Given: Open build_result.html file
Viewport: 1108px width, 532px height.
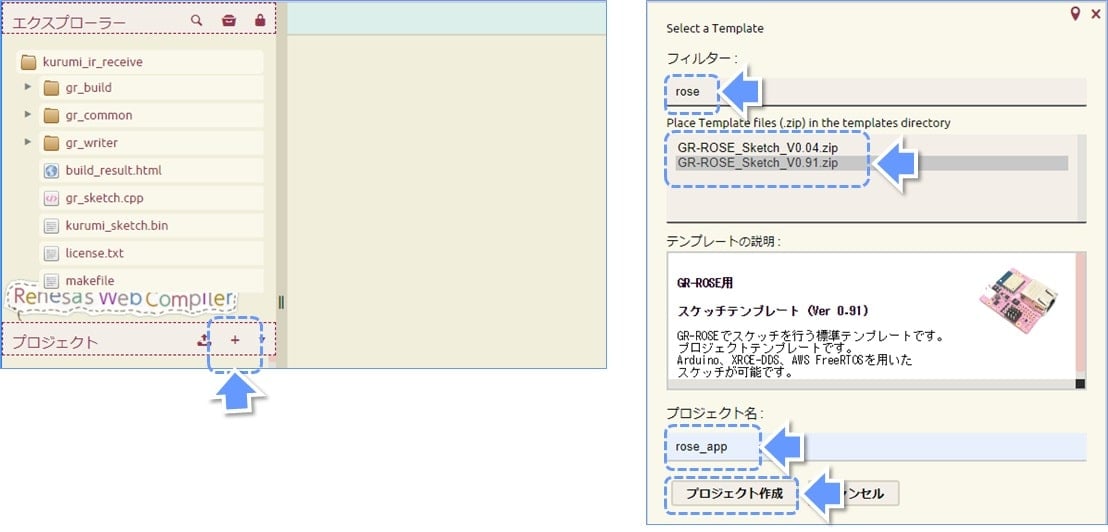Looking at the screenshot, I should pyautogui.click(x=151, y=170).
